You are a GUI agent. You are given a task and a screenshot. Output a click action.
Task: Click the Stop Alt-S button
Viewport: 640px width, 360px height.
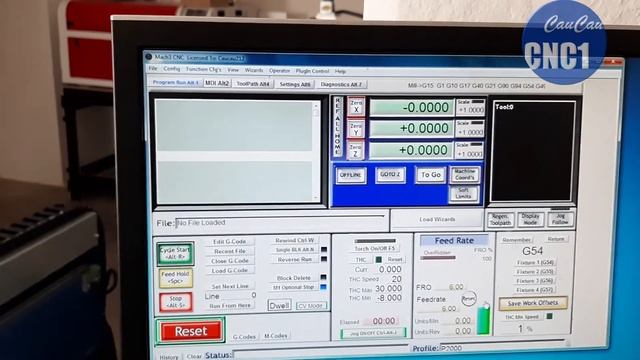176,302
